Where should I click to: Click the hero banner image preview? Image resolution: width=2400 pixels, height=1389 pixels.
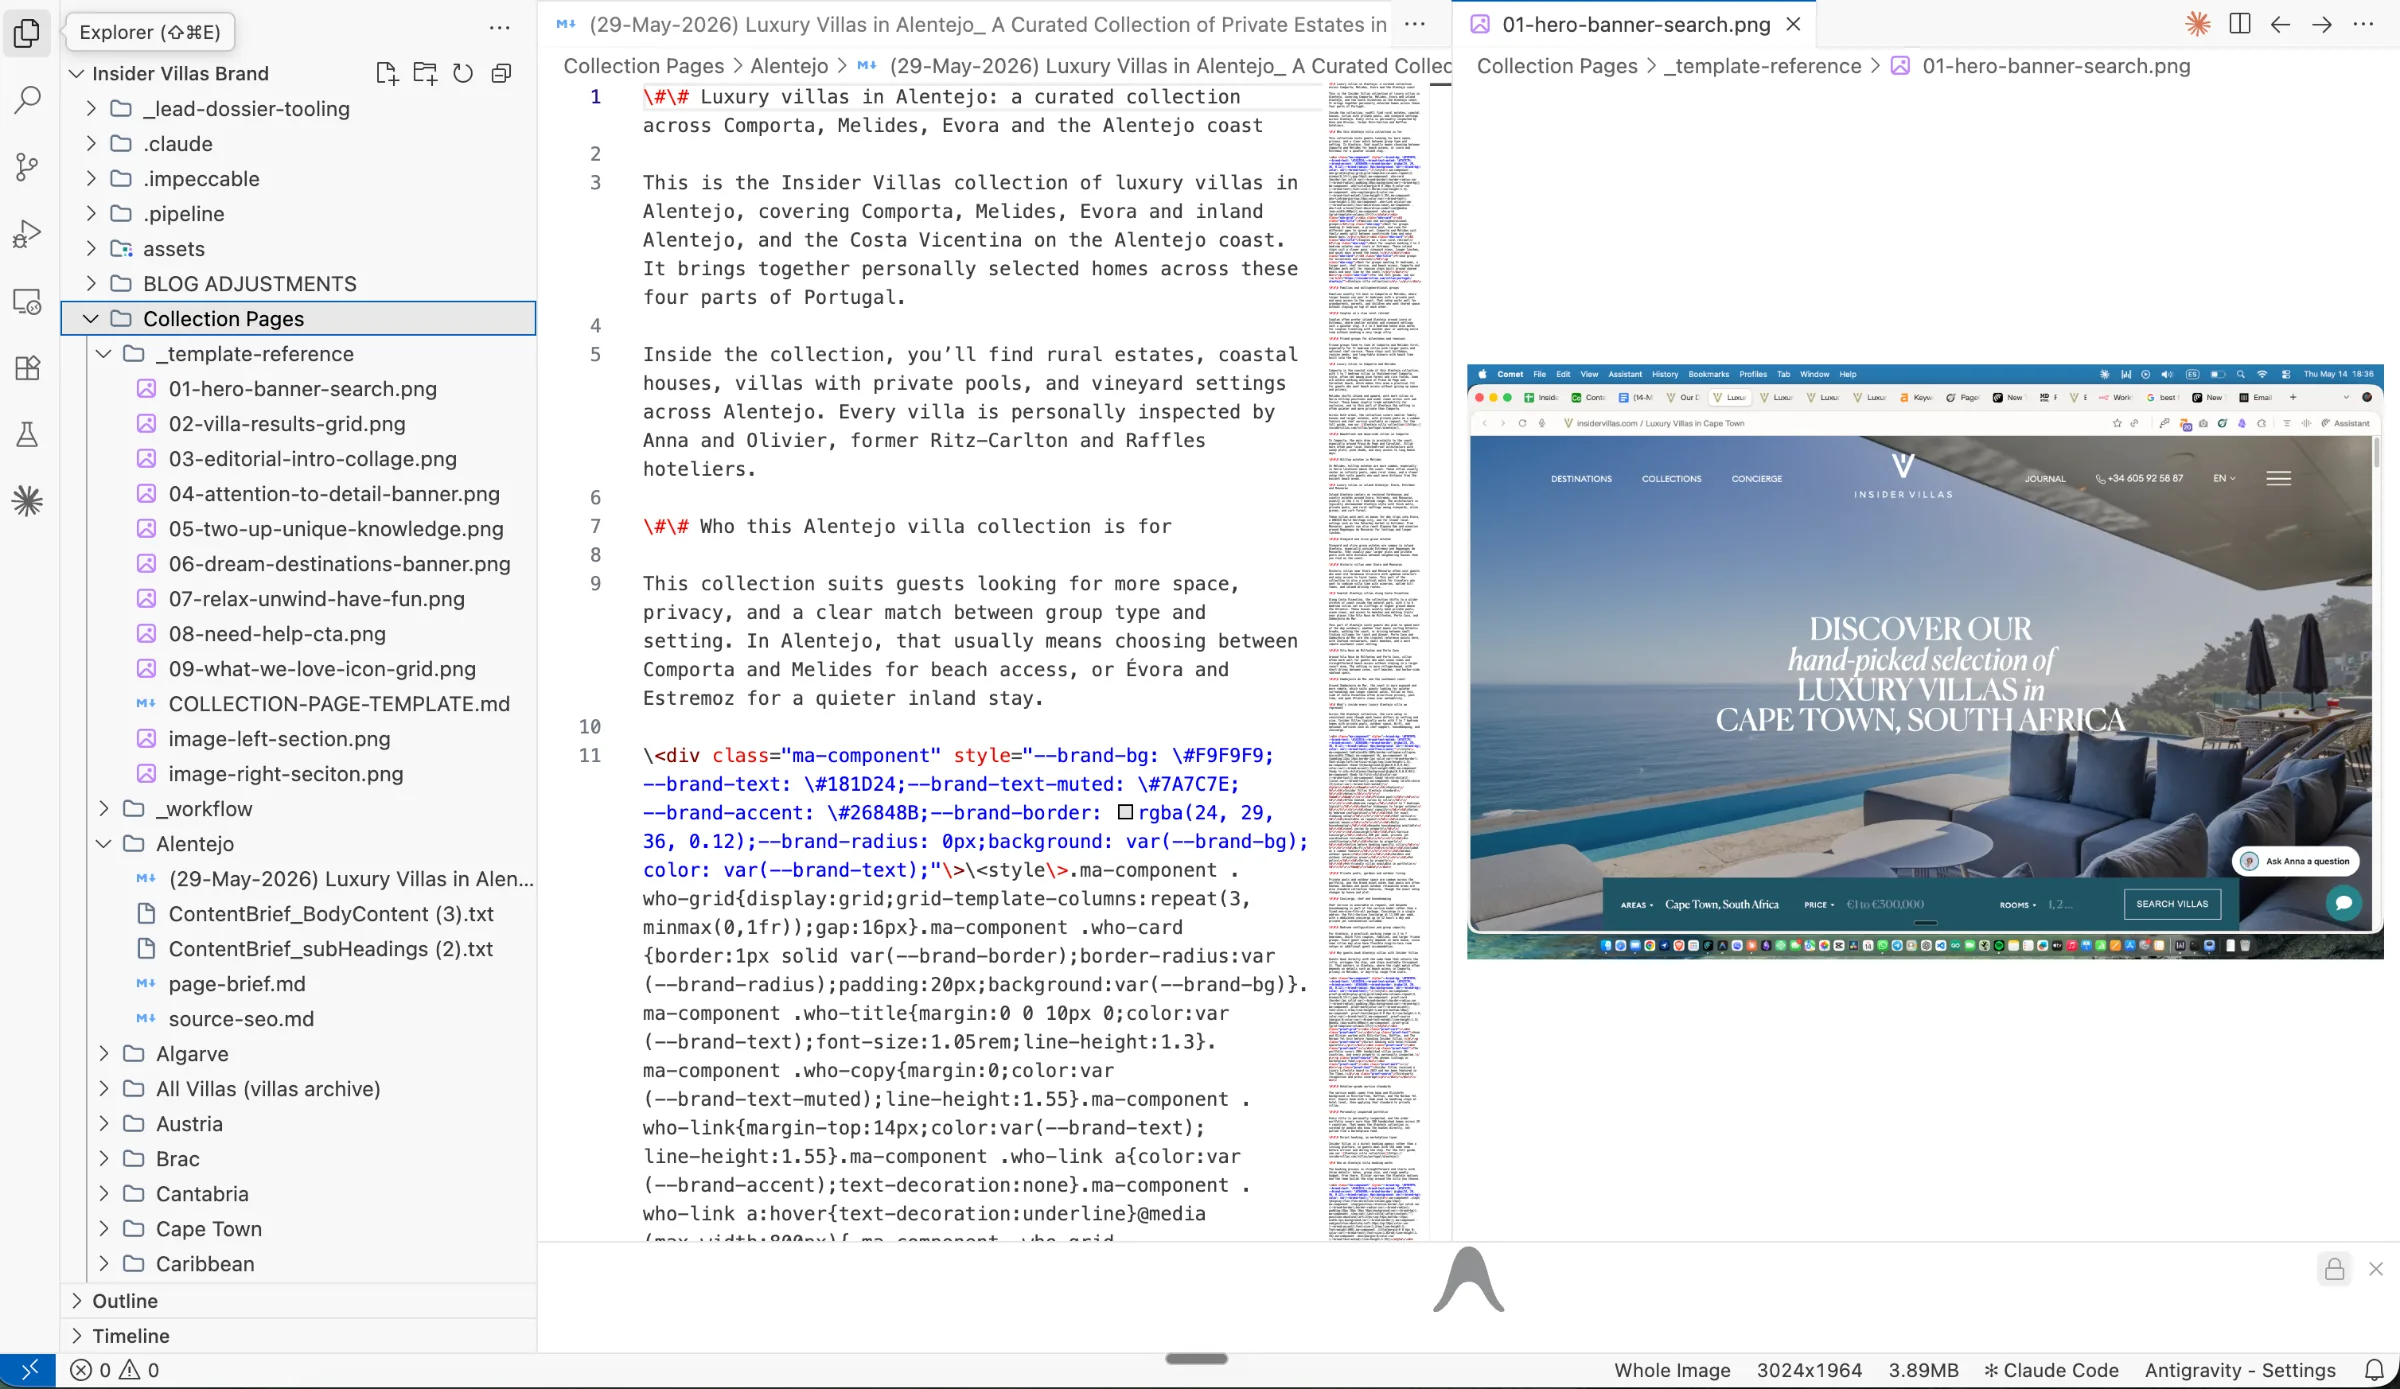pos(1925,661)
